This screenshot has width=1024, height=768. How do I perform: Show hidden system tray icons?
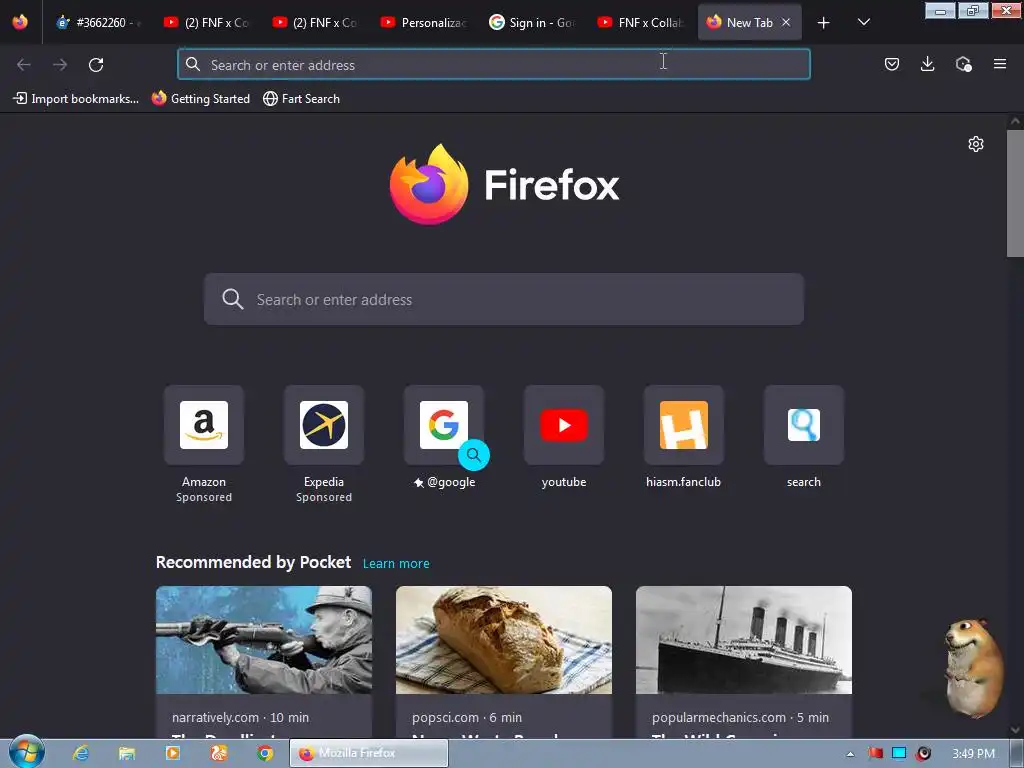click(850, 754)
